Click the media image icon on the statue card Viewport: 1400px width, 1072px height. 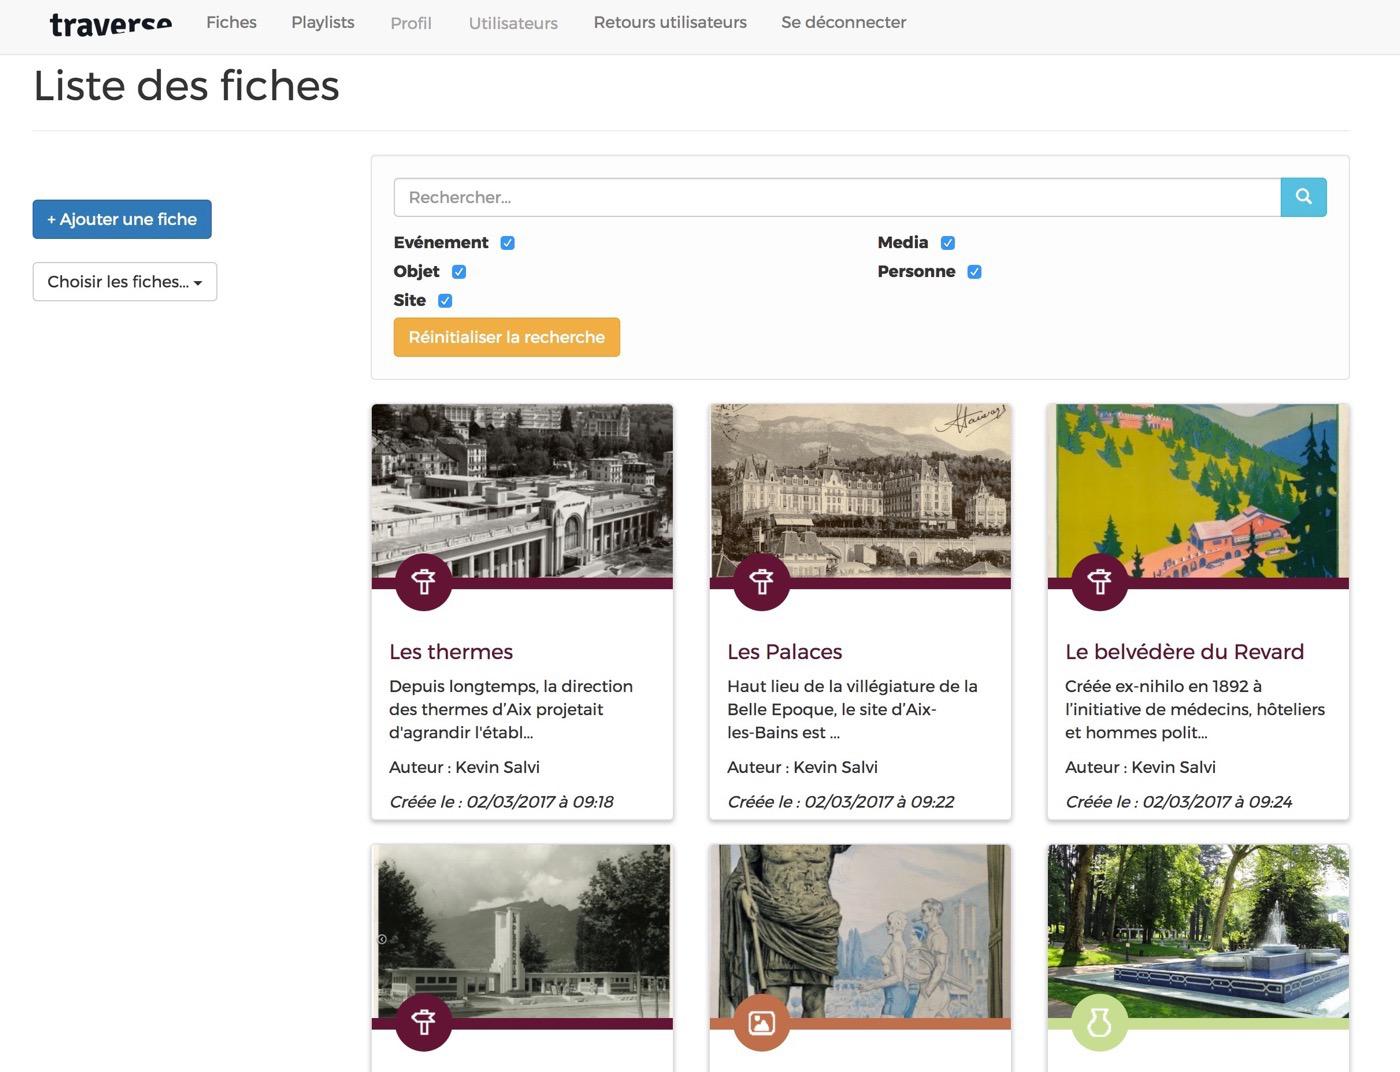761,1022
